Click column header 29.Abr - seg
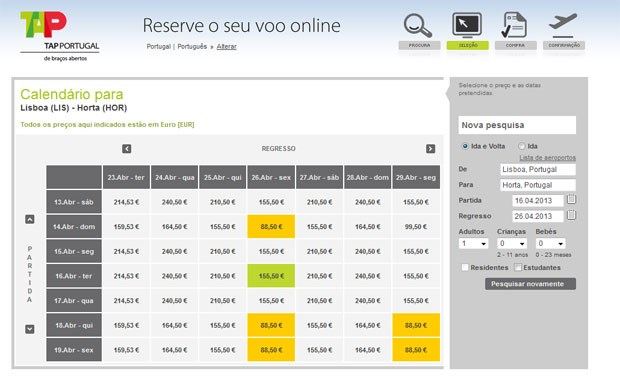This screenshot has height=377, width=620. coord(416,177)
